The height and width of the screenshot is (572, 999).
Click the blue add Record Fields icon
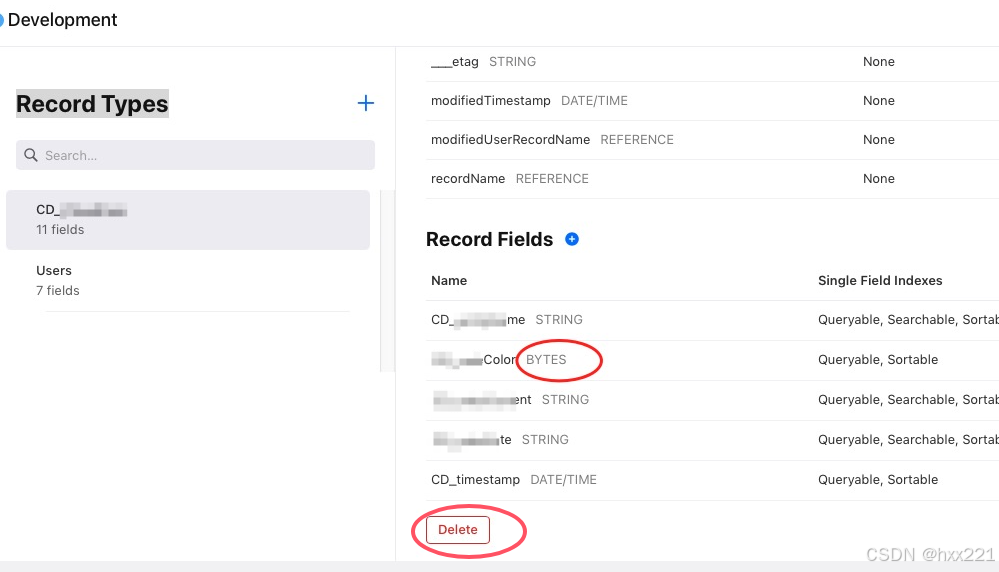572,239
